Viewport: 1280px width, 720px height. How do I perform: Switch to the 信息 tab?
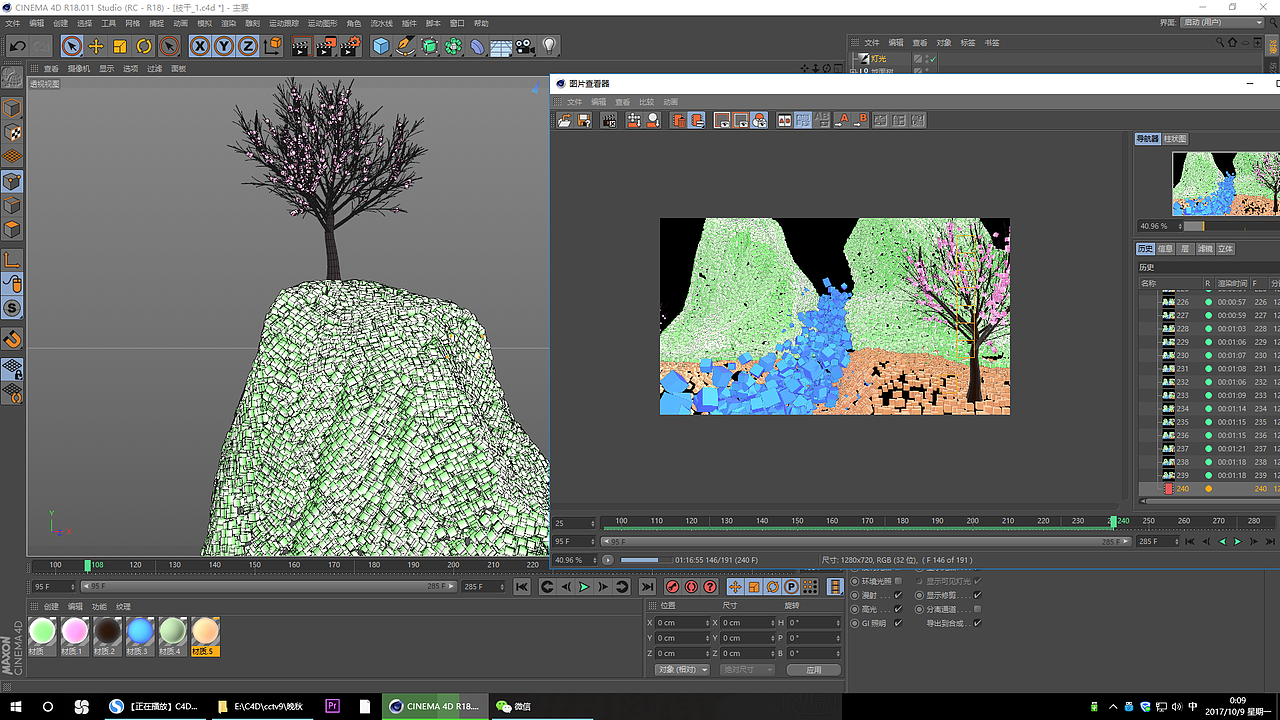1166,249
